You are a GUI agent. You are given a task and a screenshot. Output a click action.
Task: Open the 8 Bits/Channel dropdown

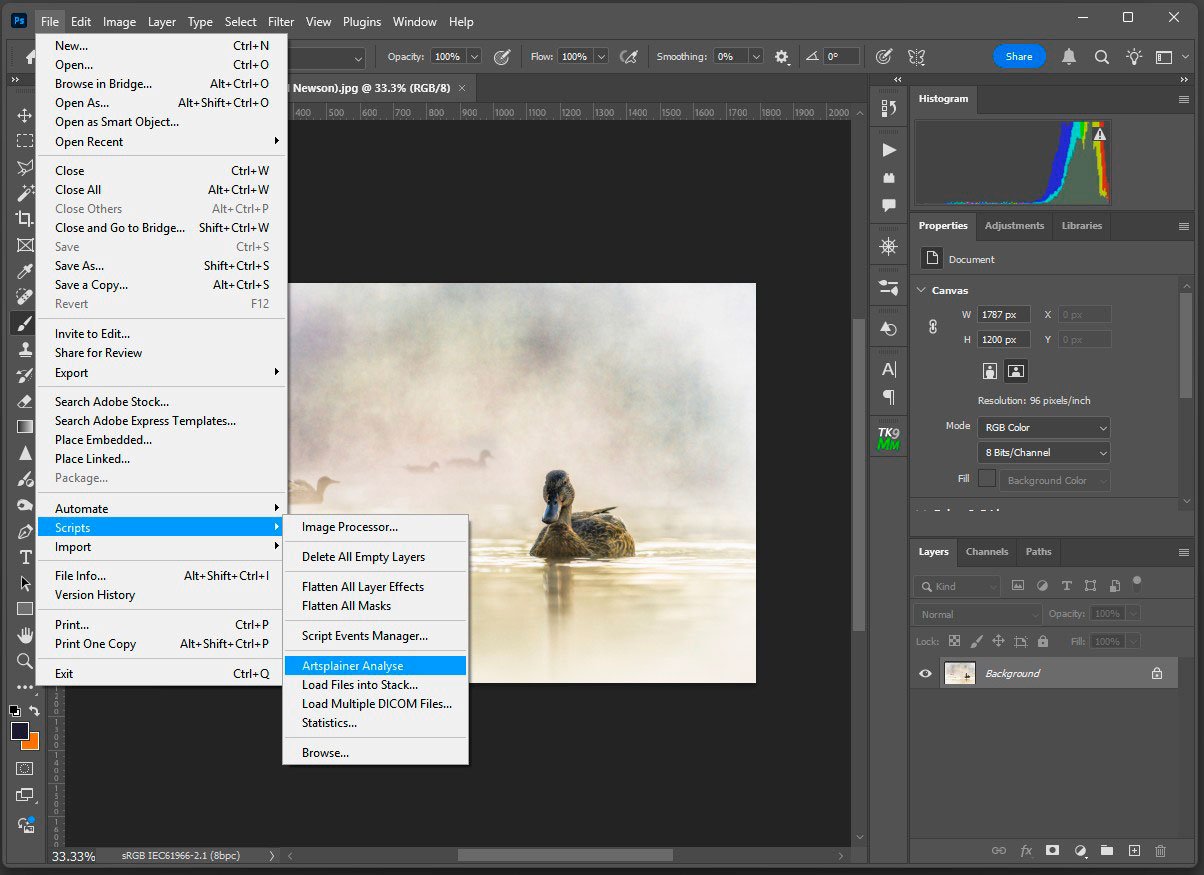(1043, 452)
